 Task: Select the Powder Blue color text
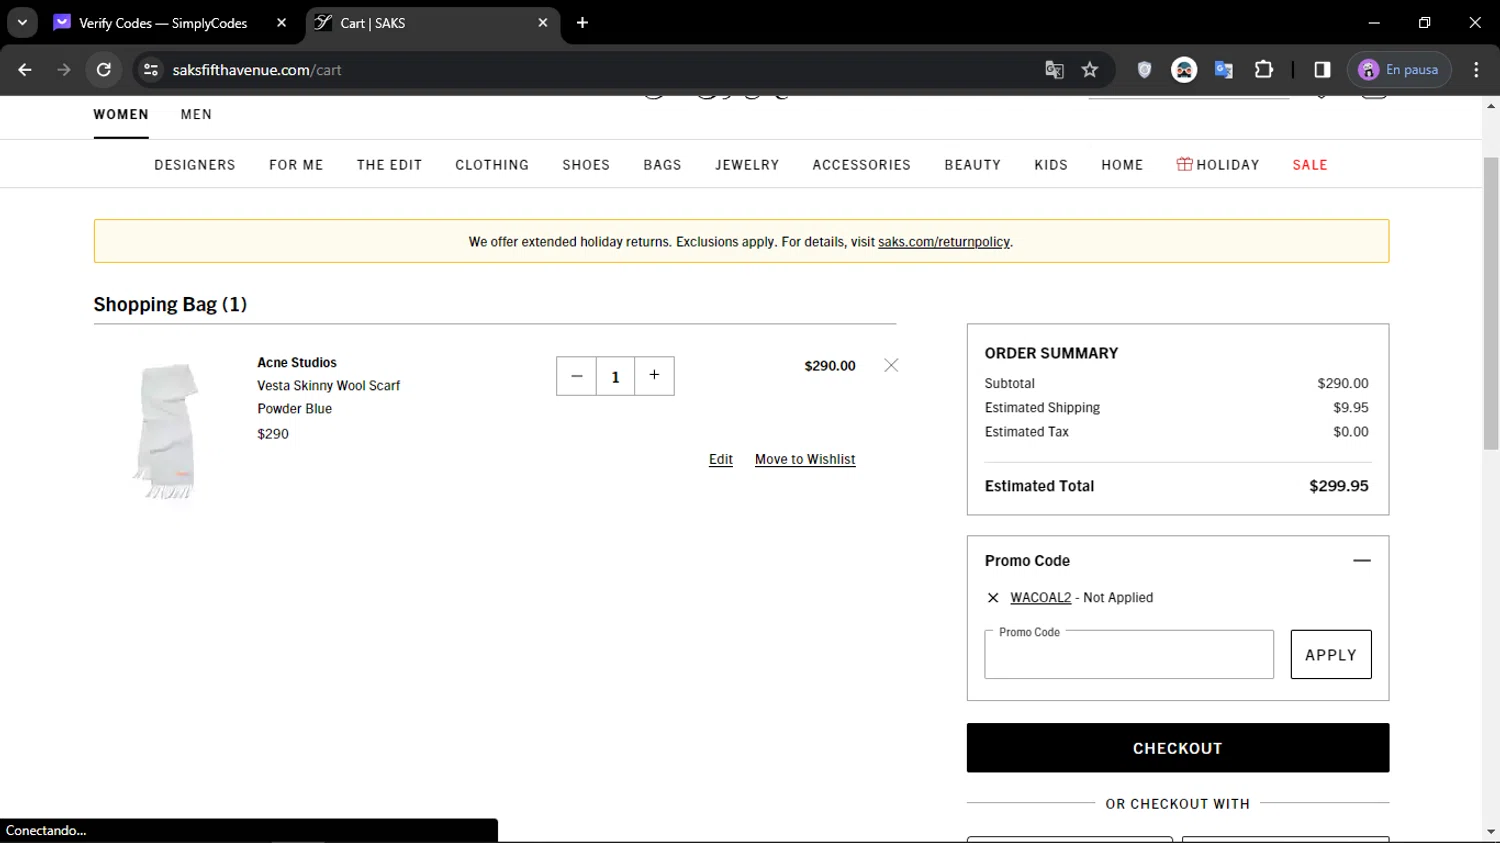coord(294,408)
